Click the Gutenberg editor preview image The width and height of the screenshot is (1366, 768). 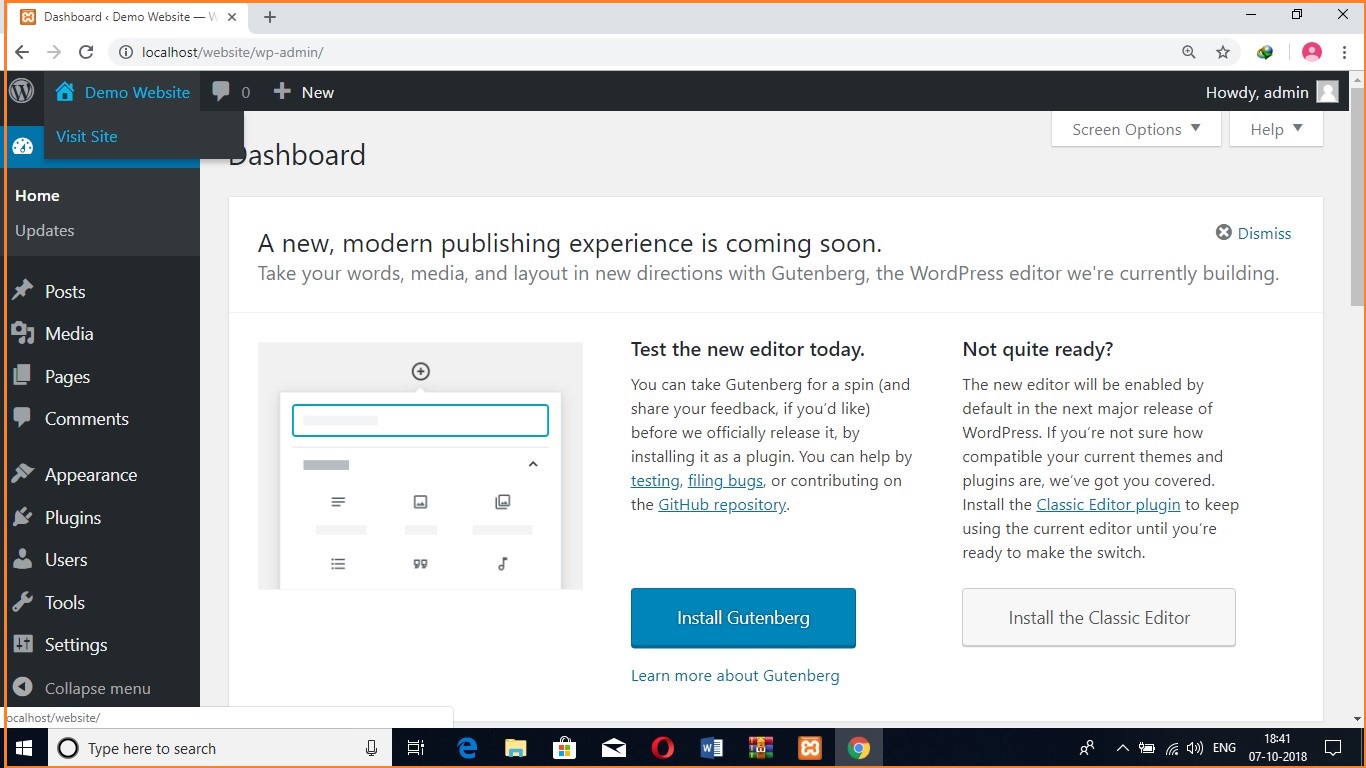(x=420, y=465)
